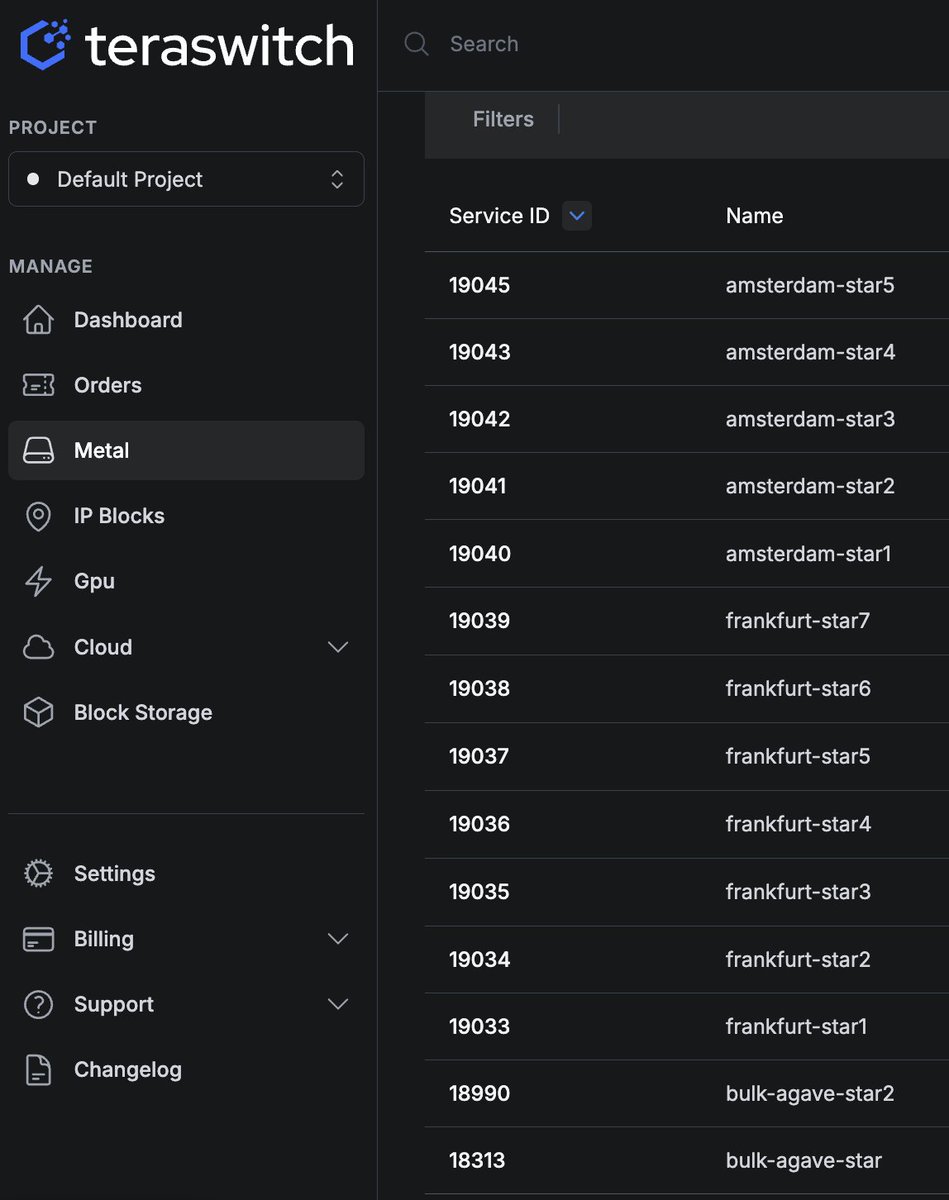Toggle Service ID sort arrow
Viewport: 949px width, 1200px height.
click(x=577, y=216)
